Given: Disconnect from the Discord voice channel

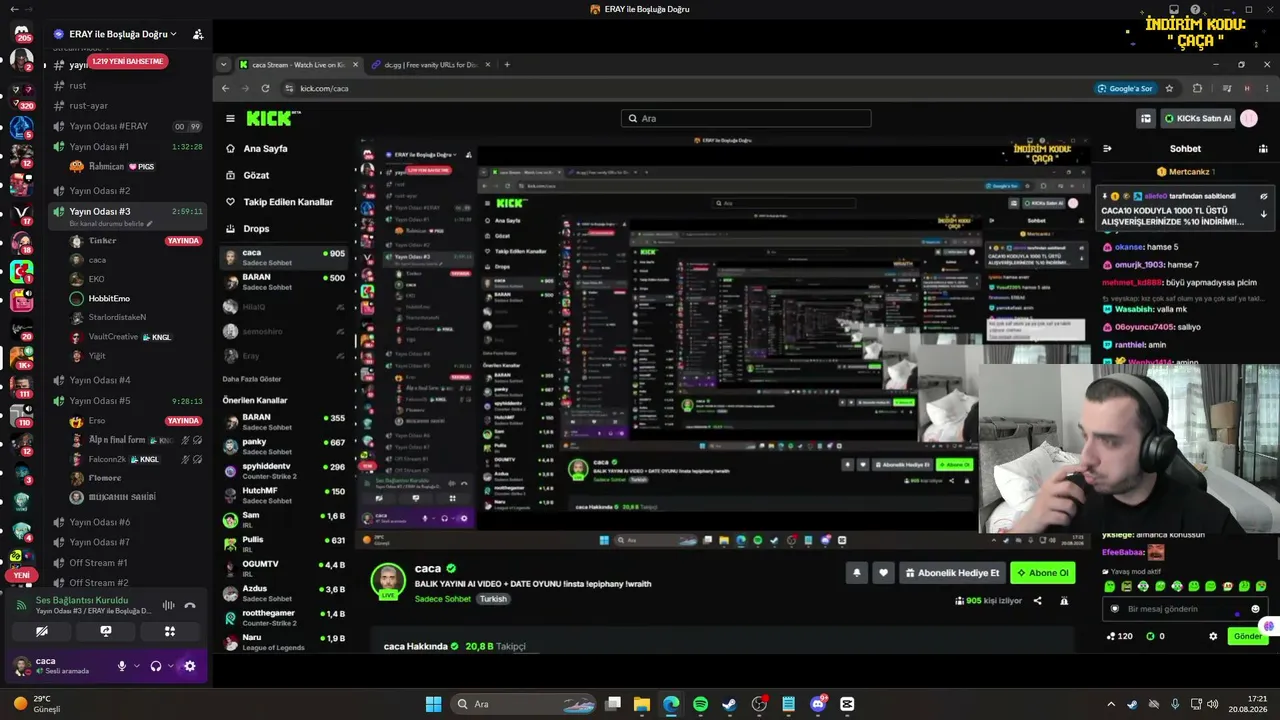Looking at the screenshot, I should (190, 605).
